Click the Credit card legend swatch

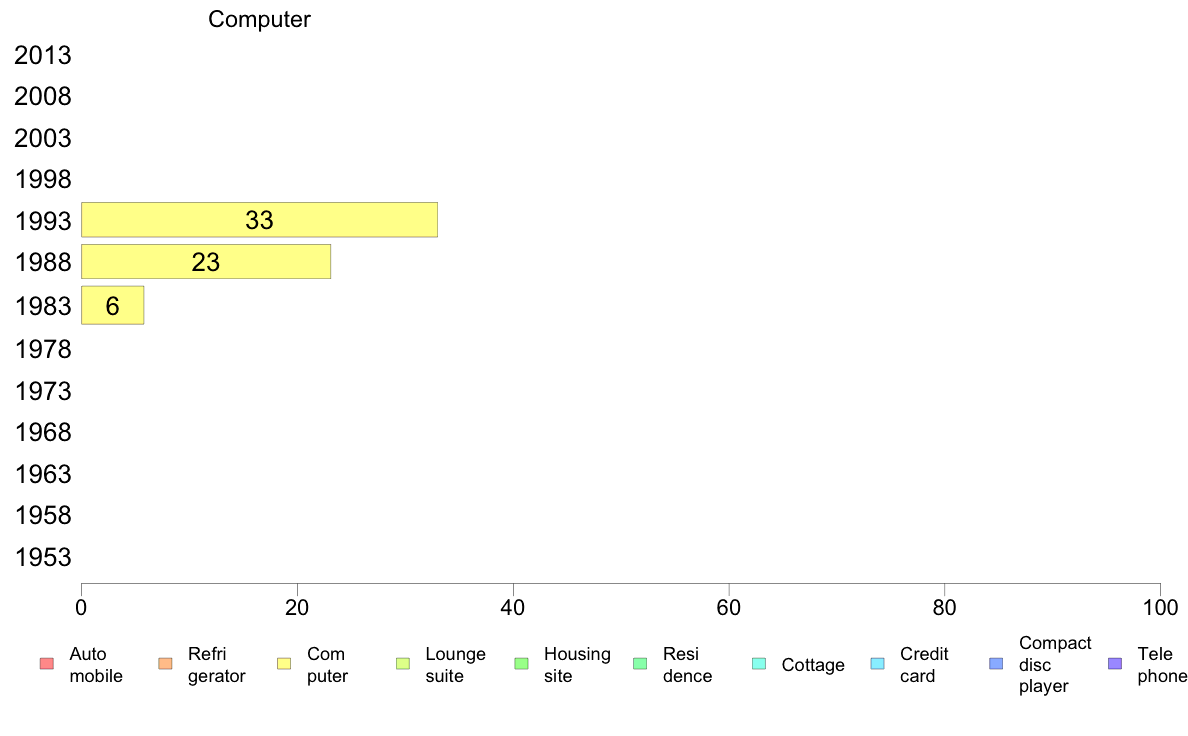click(x=877, y=664)
